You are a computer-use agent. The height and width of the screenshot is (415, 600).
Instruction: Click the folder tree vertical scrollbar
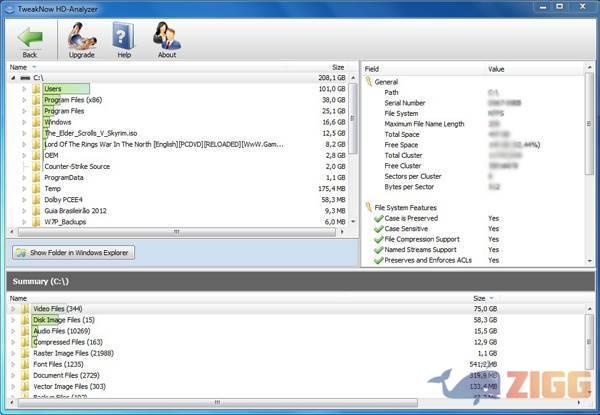[x=353, y=119]
